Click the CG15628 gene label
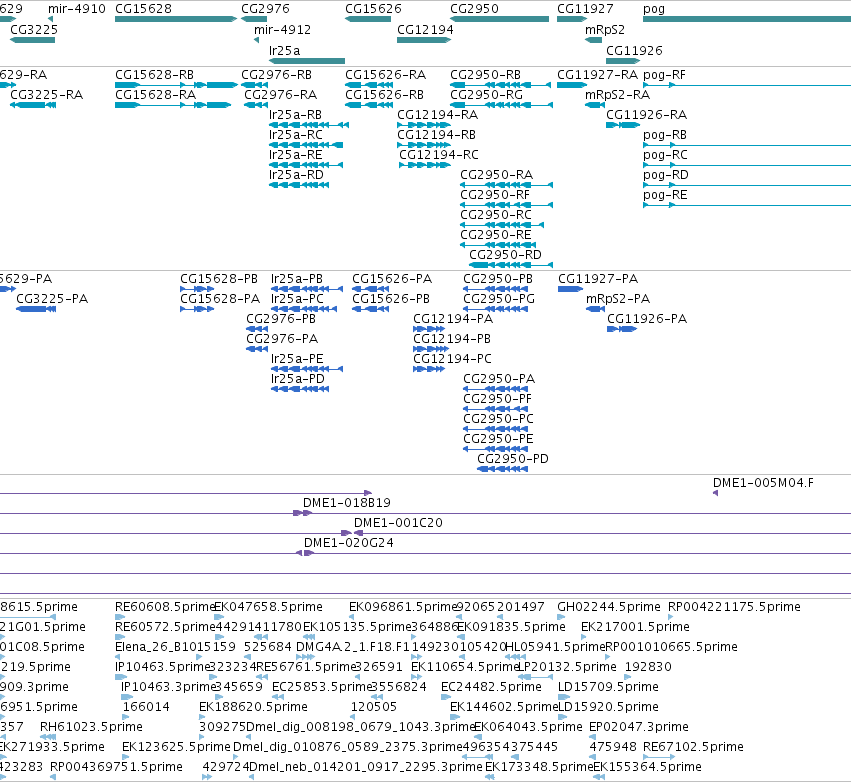 (x=143, y=9)
